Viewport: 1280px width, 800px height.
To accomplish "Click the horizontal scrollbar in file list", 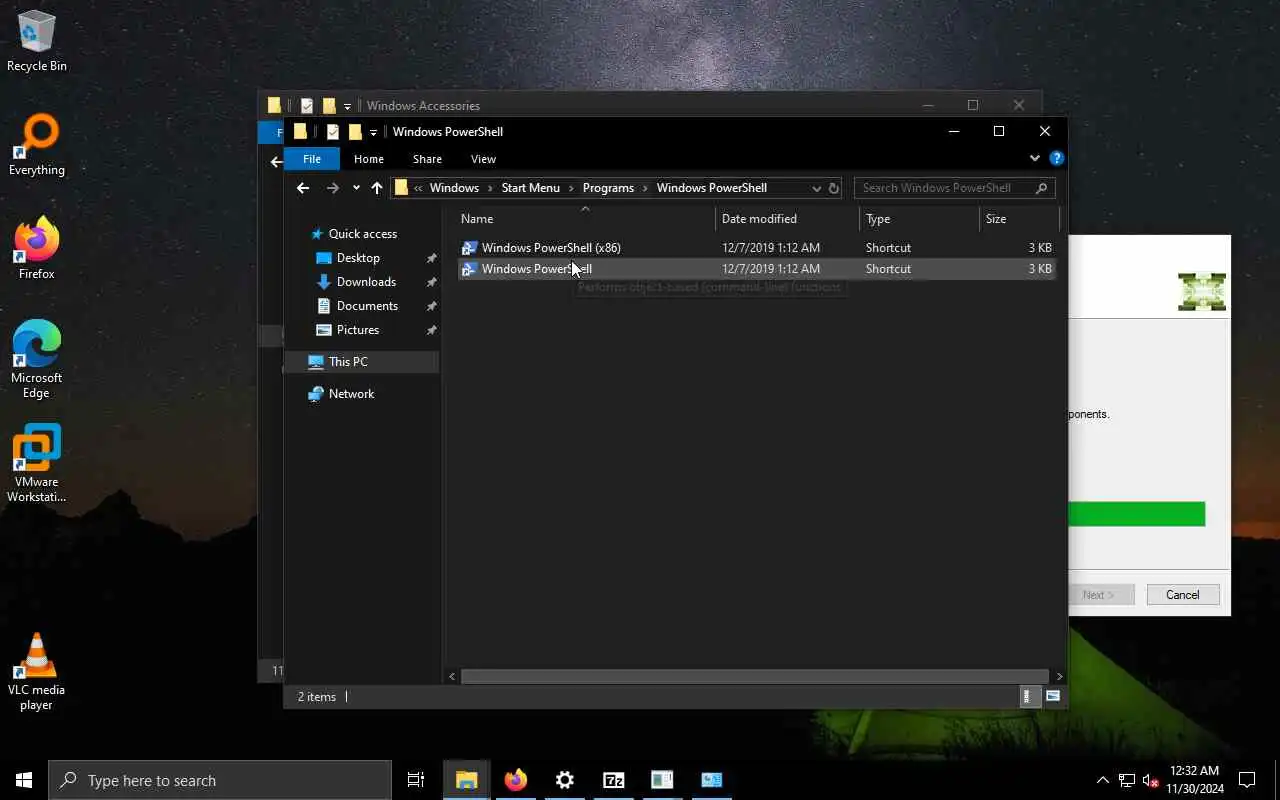I will pyautogui.click(x=755, y=677).
